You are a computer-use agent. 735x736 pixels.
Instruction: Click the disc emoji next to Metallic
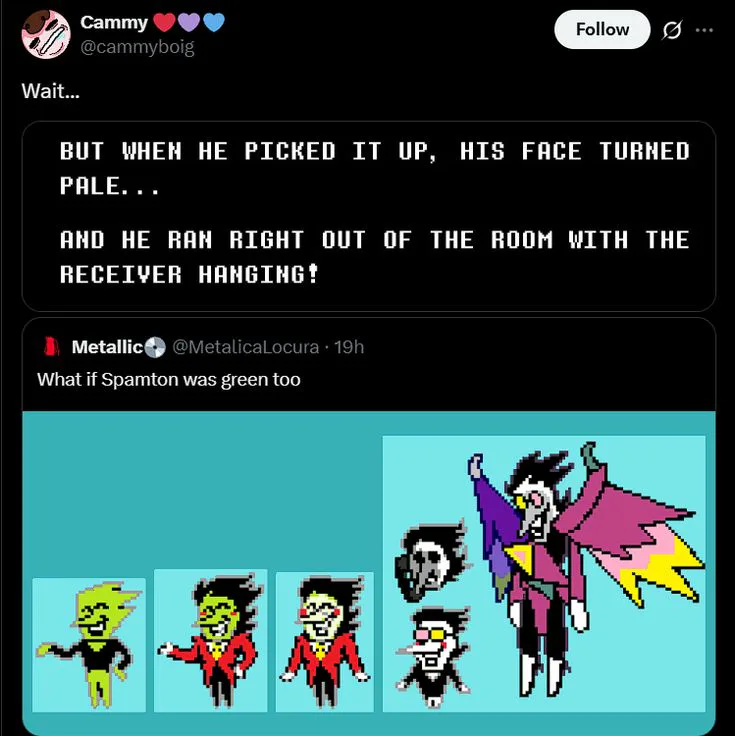155,347
